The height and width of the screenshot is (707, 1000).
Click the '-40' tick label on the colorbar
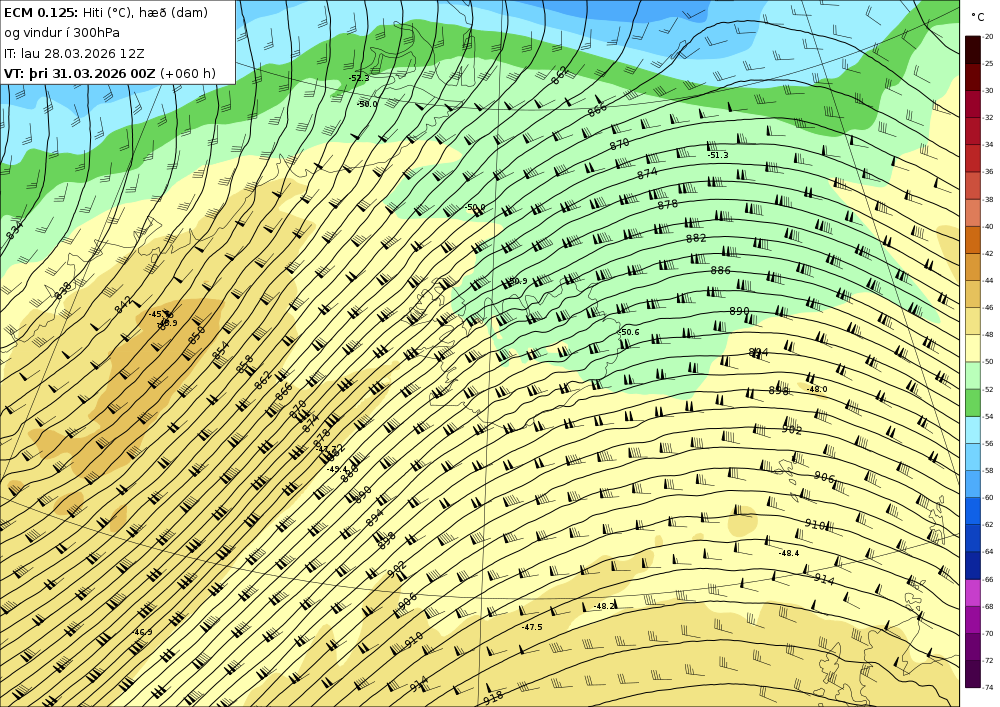[988, 226]
